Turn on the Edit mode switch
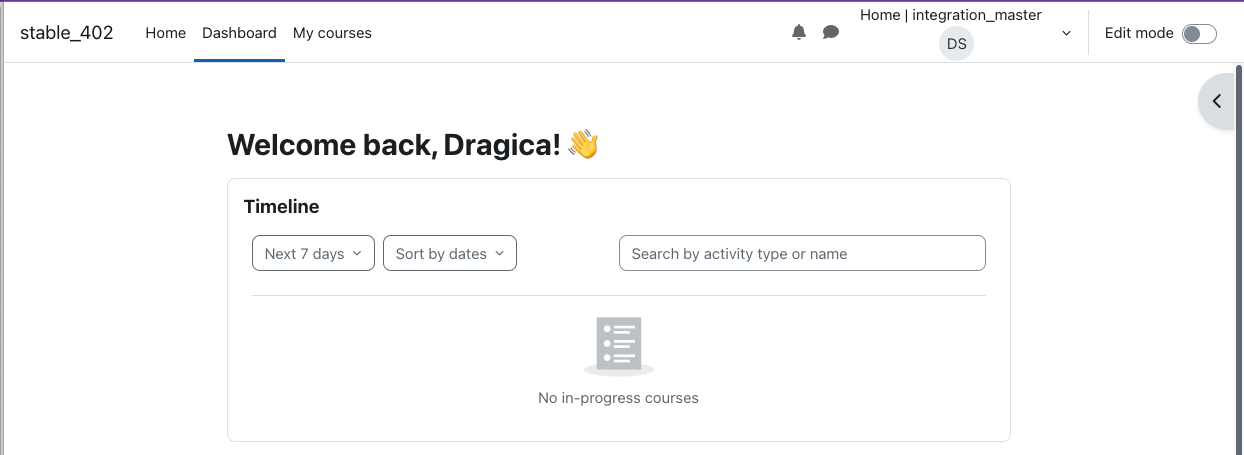 (x=1199, y=34)
